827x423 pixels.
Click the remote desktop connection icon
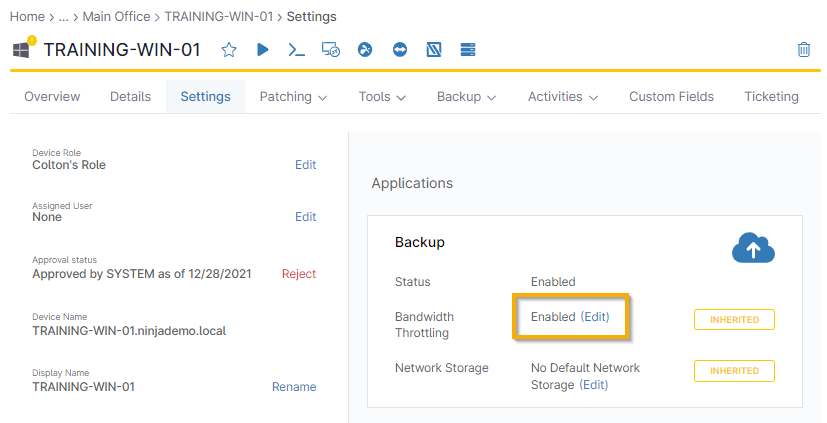331,49
